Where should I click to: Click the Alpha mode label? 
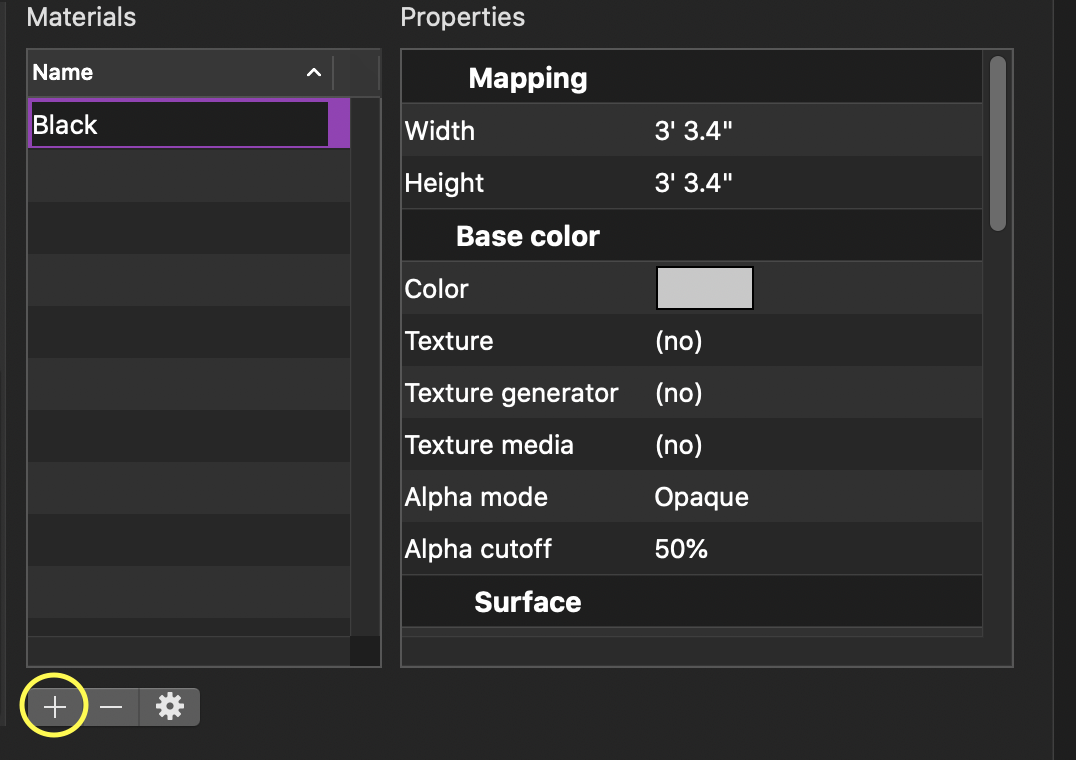click(x=476, y=497)
